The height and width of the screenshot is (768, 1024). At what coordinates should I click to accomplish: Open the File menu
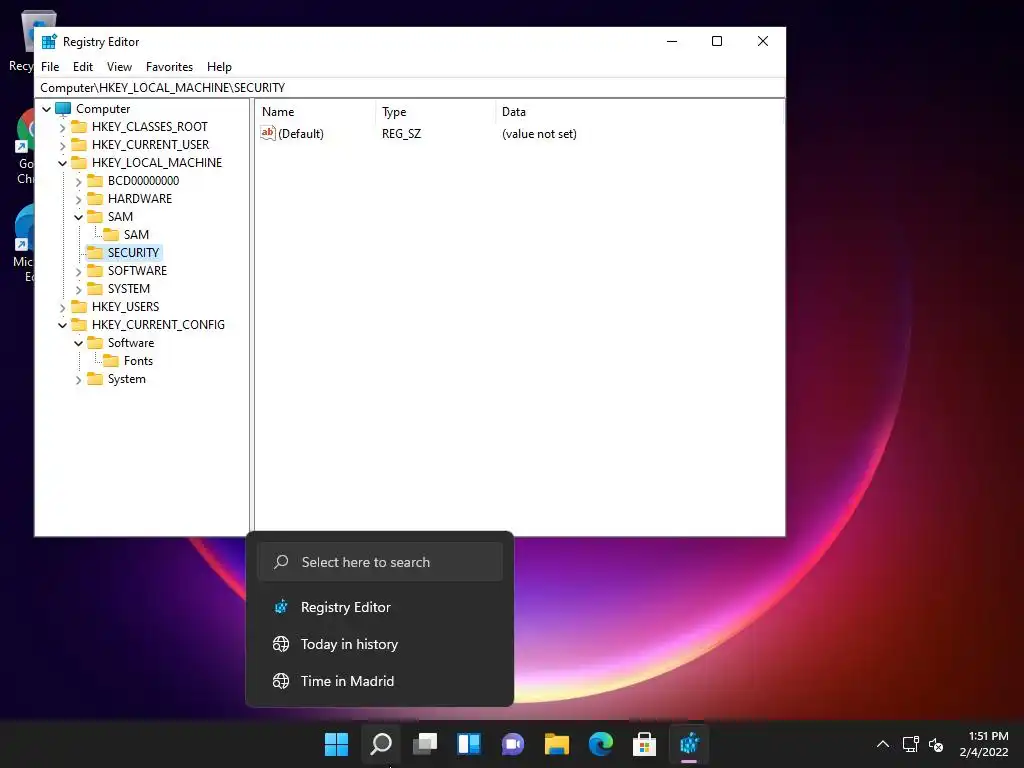pos(50,67)
